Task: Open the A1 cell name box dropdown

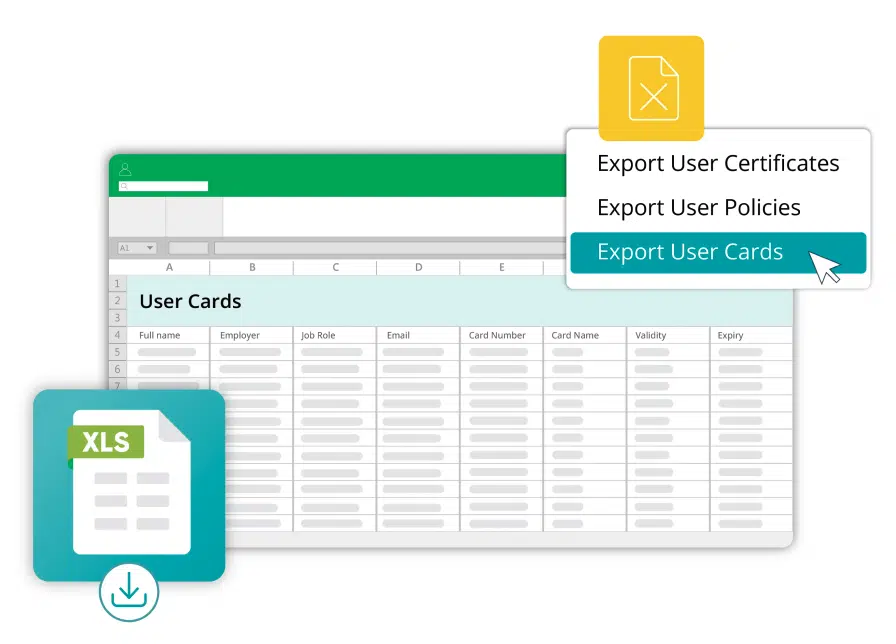Action: point(137,248)
